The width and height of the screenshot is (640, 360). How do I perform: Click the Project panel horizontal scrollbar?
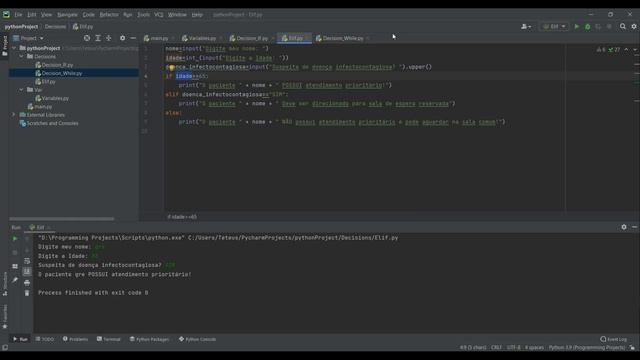pos(62,219)
